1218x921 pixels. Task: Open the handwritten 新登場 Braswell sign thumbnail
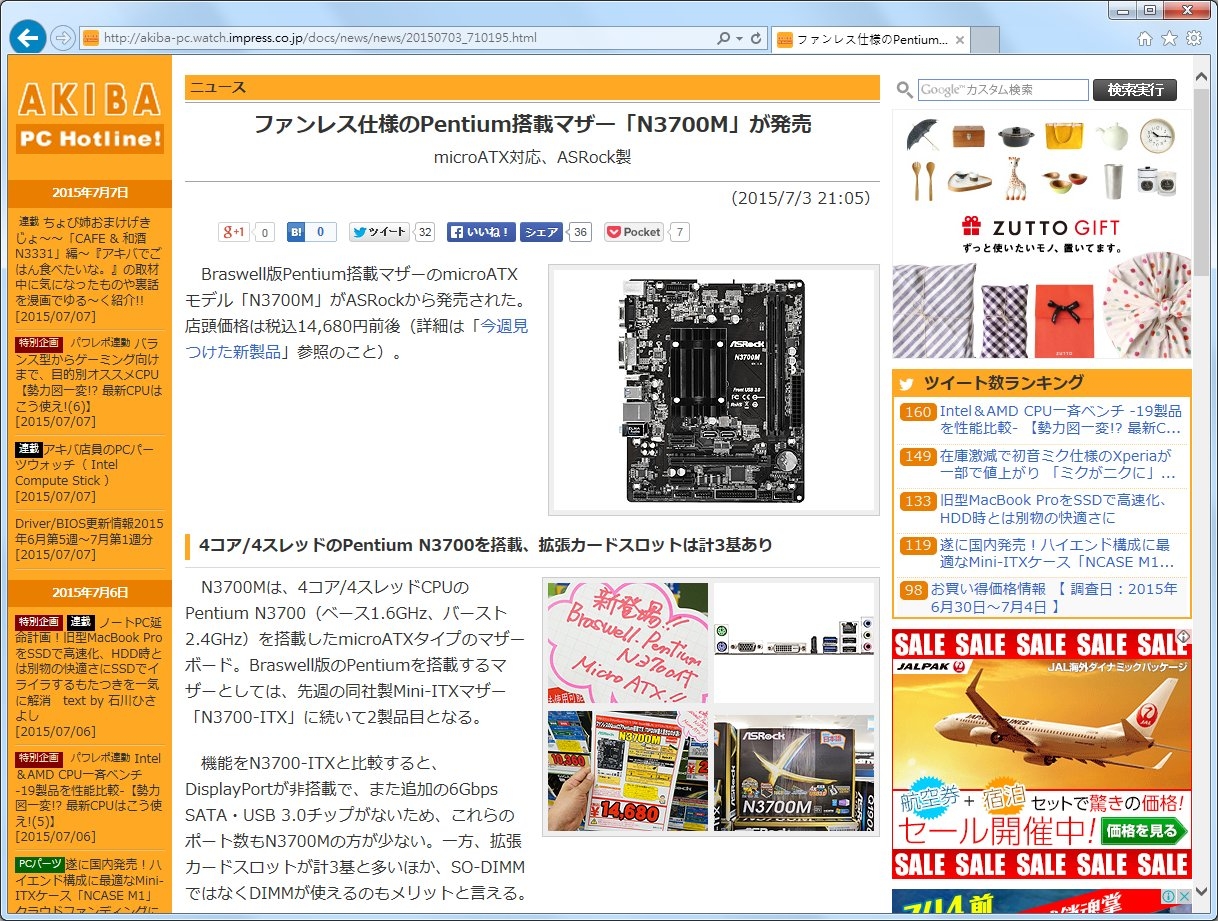(x=628, y=643)
